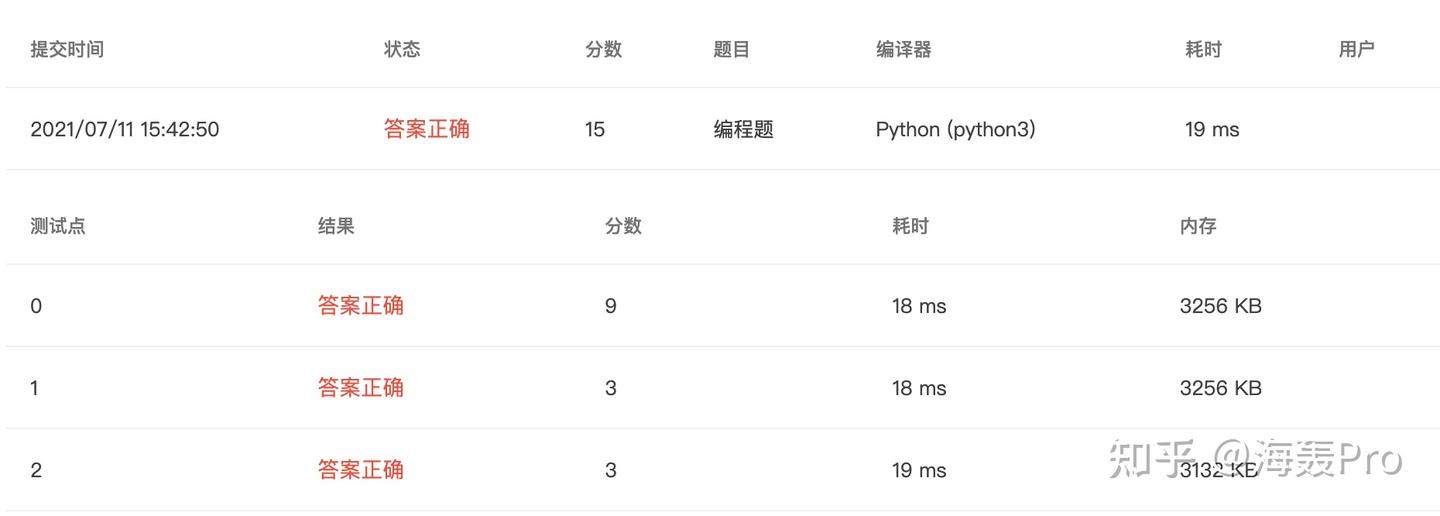
Task: Click the 内存 column header
Action: 1198,226
